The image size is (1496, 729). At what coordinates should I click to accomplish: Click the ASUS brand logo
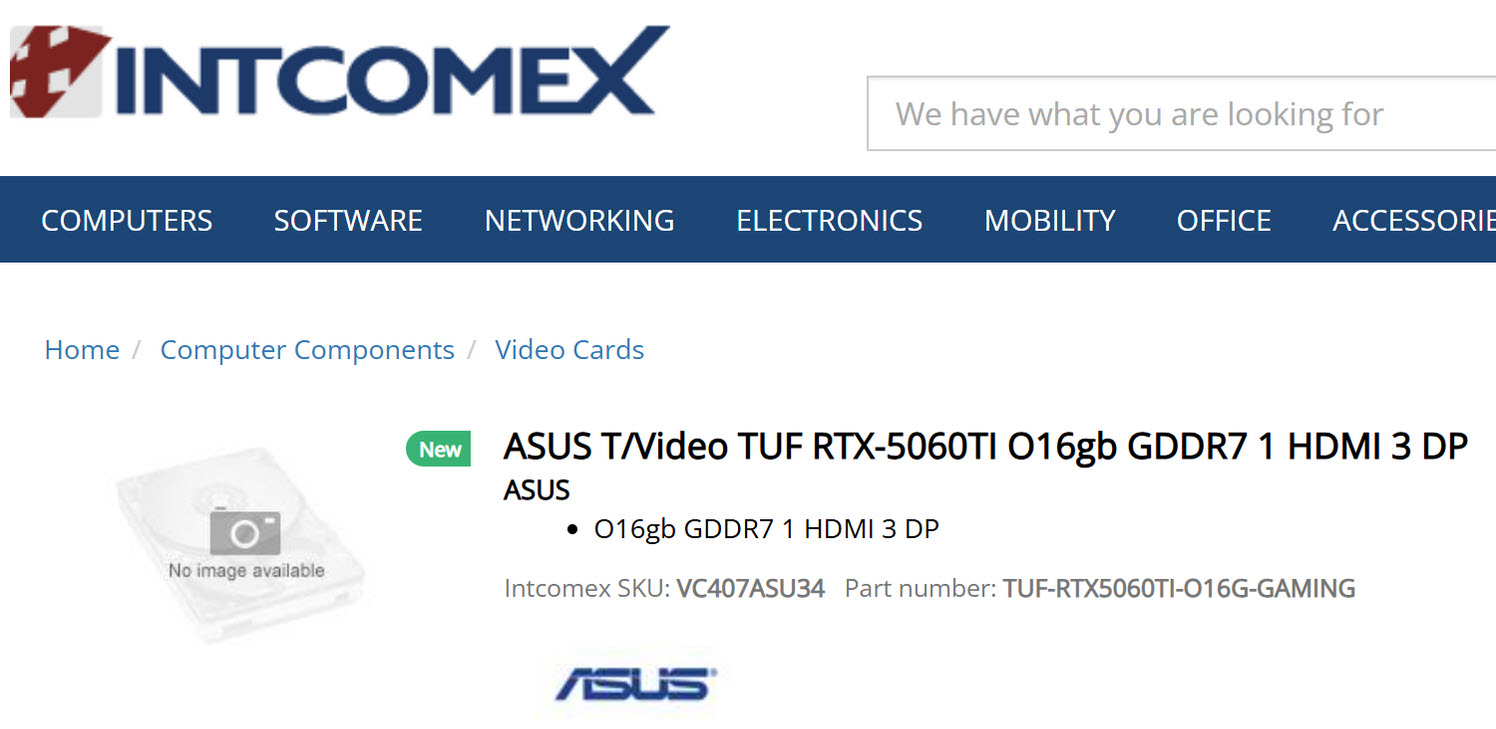pyautogui.click(x=636, y=685)
